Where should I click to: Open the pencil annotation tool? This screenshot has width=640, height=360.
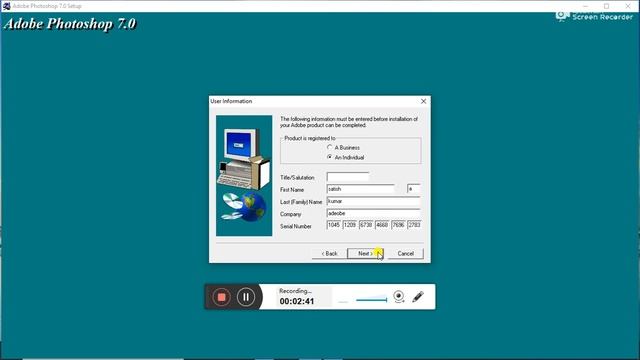coord(418,297)
